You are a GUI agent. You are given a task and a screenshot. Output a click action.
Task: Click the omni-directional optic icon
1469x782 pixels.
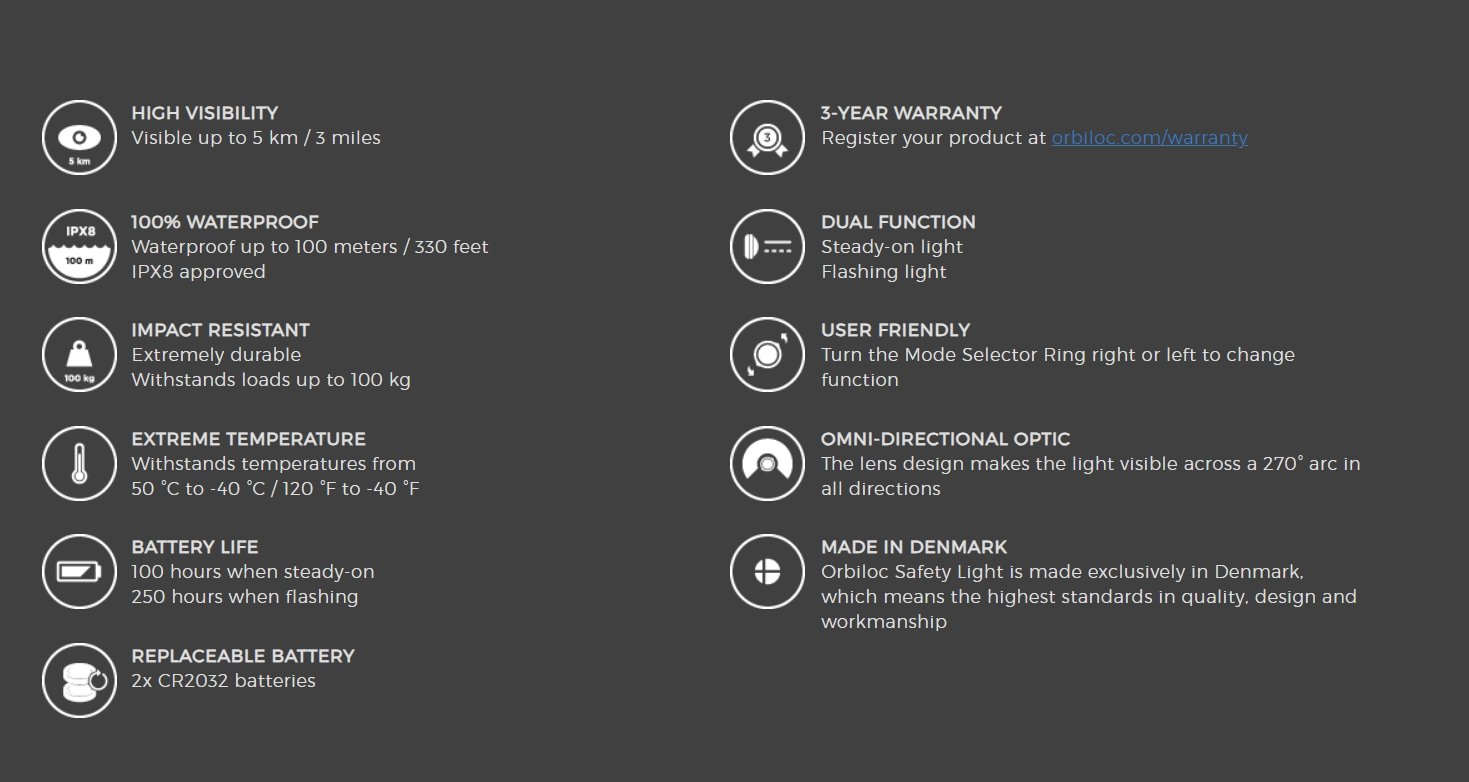[x=767, y=464]
